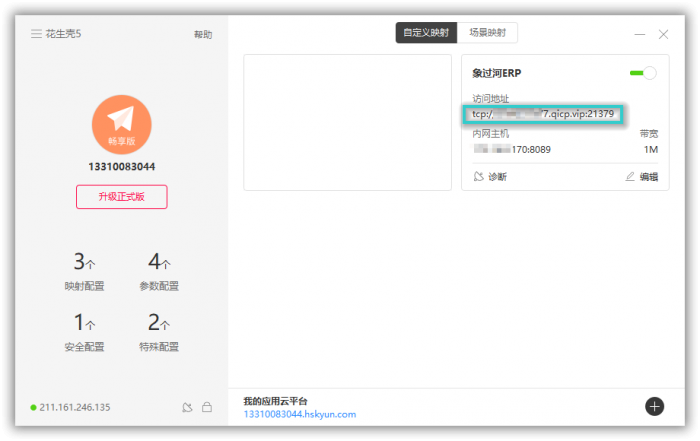Close the 花生壳 window
The image size is (700, 441).
pos(663,34)
